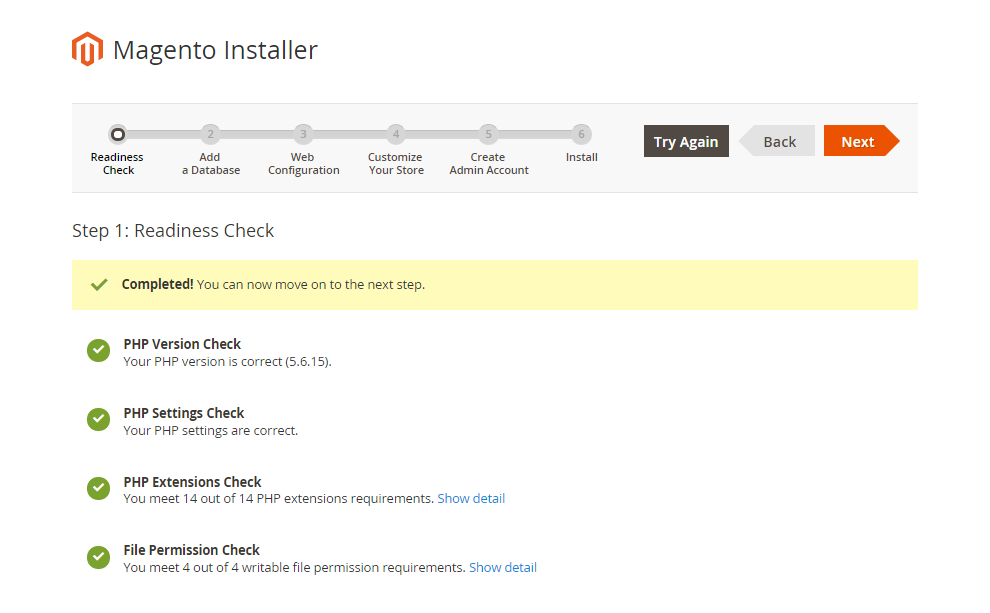The height and width of the screenshot is (613, 990).
Task: Go Back to the previous step
Action: click(x=777, y=141)
